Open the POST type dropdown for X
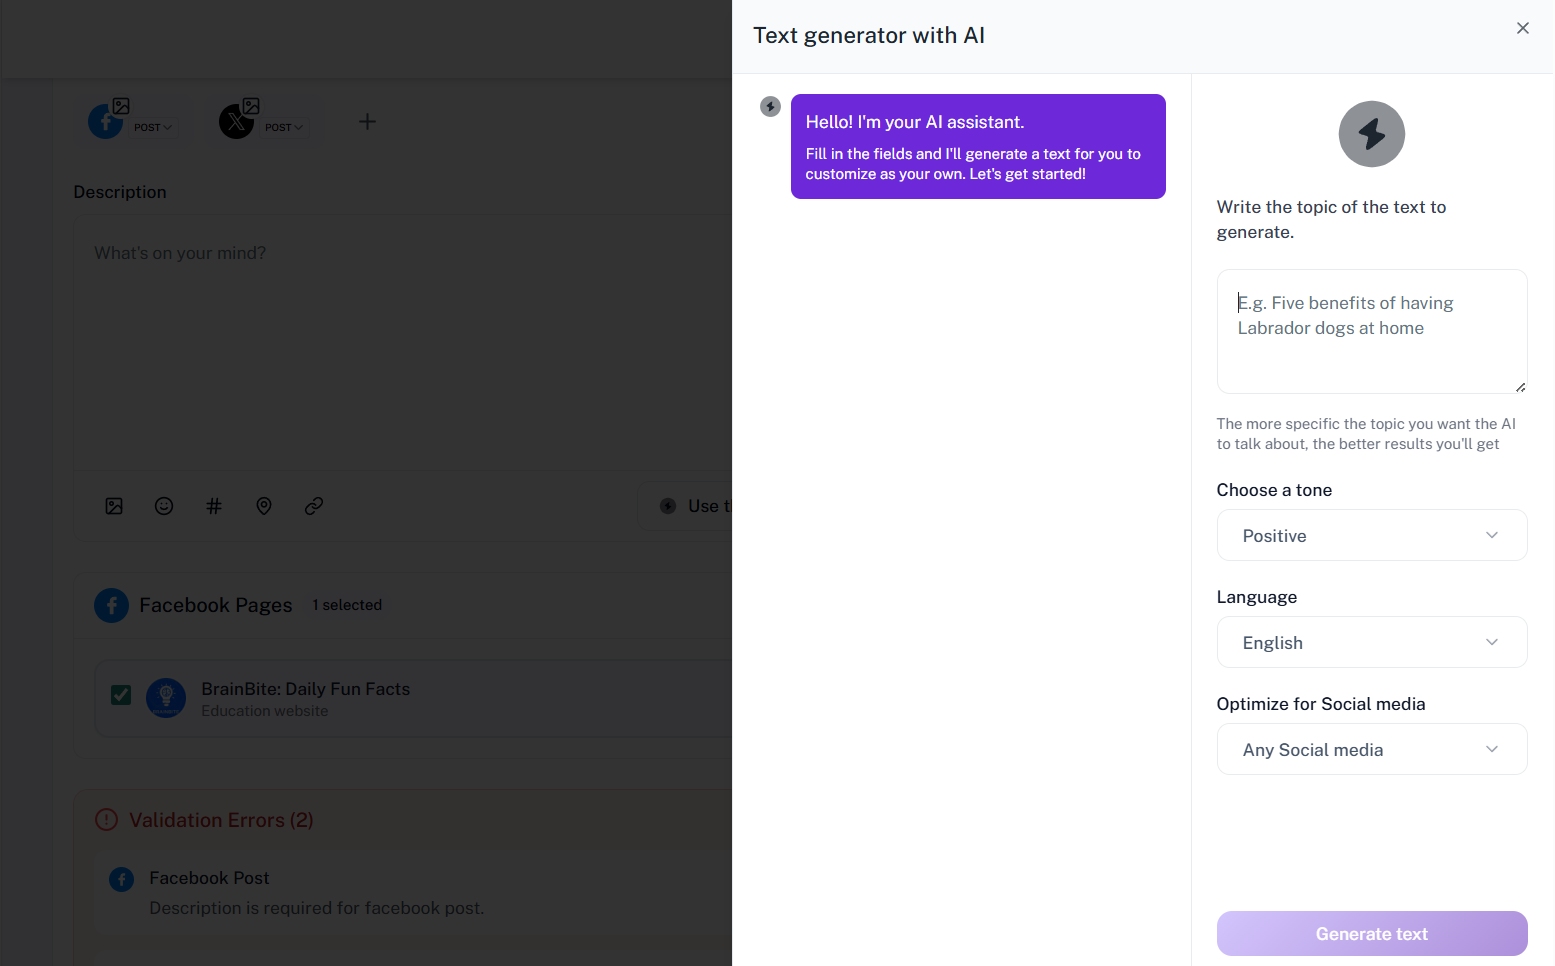Image resolution: width=1555 pixels, height=966 pixels. pos(283,127)
